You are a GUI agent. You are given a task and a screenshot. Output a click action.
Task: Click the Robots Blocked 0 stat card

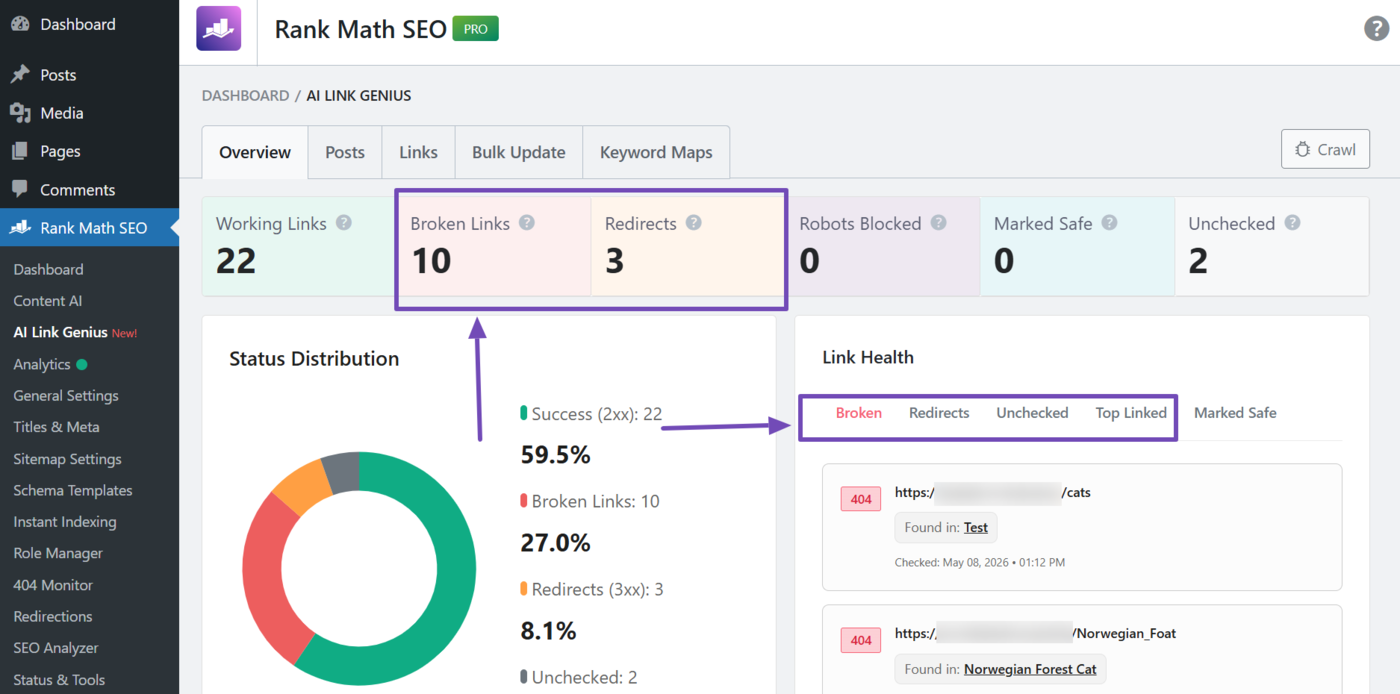point(883,246)
